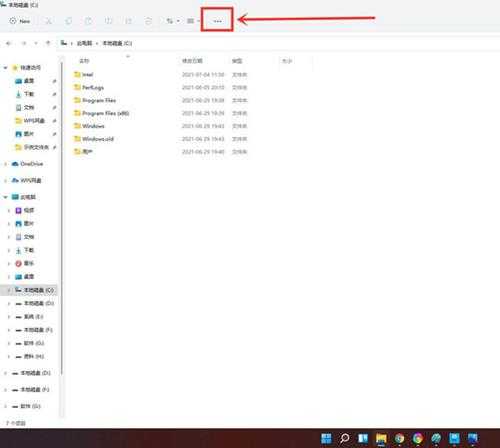Open File Explorer from the taskbar
This screenshot has height=448, width=500.
pos(381,438)
